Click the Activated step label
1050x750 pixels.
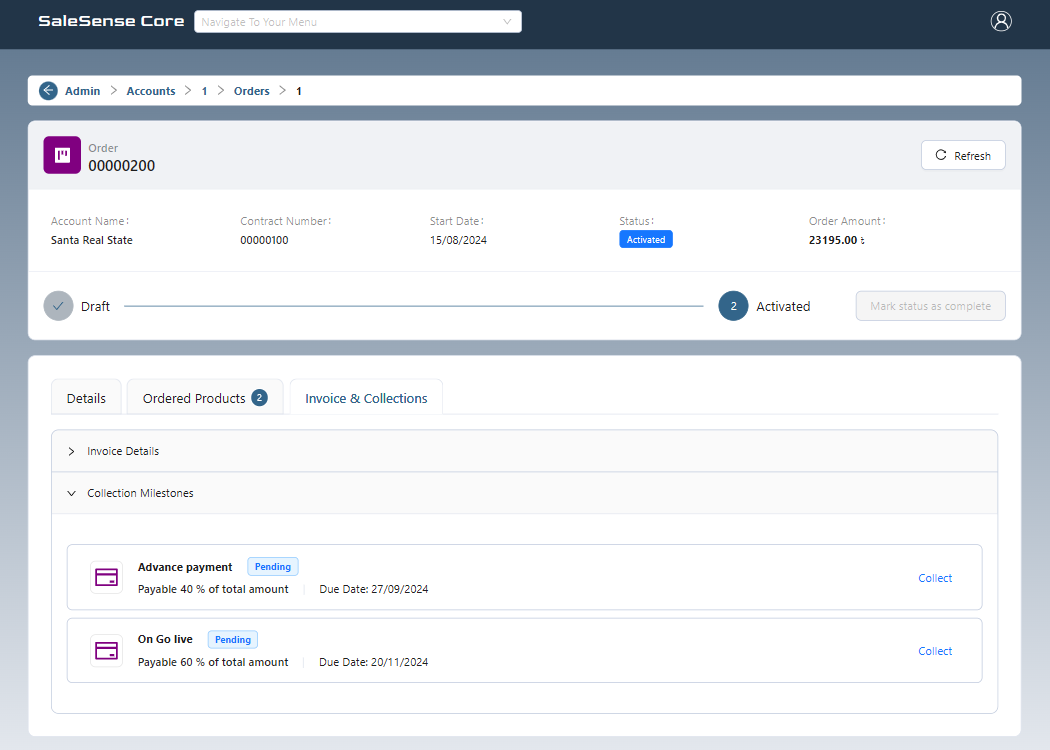[x=783, y=307]
